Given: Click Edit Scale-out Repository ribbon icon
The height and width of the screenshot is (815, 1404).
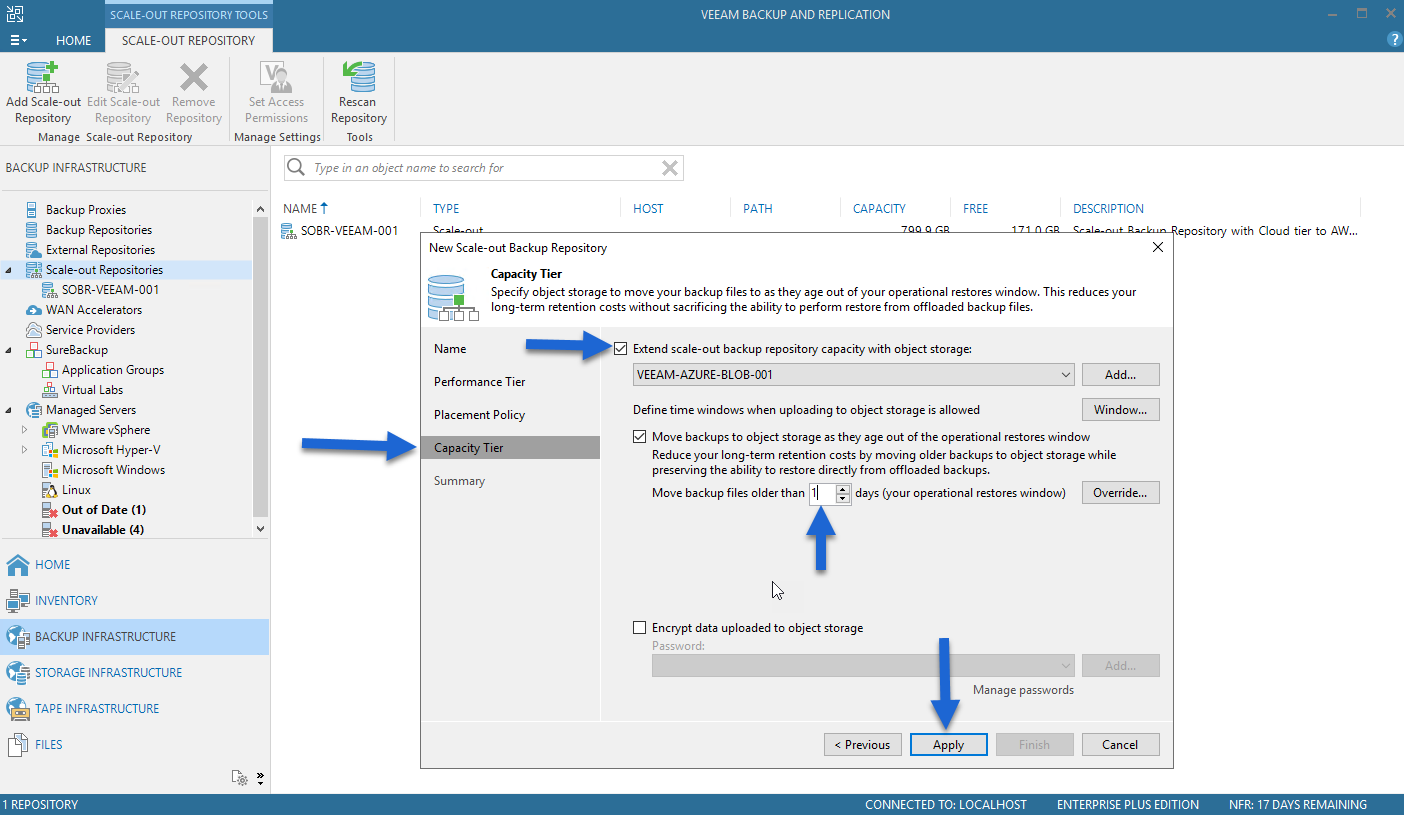Looking at the screenshot, I should 123,77.
